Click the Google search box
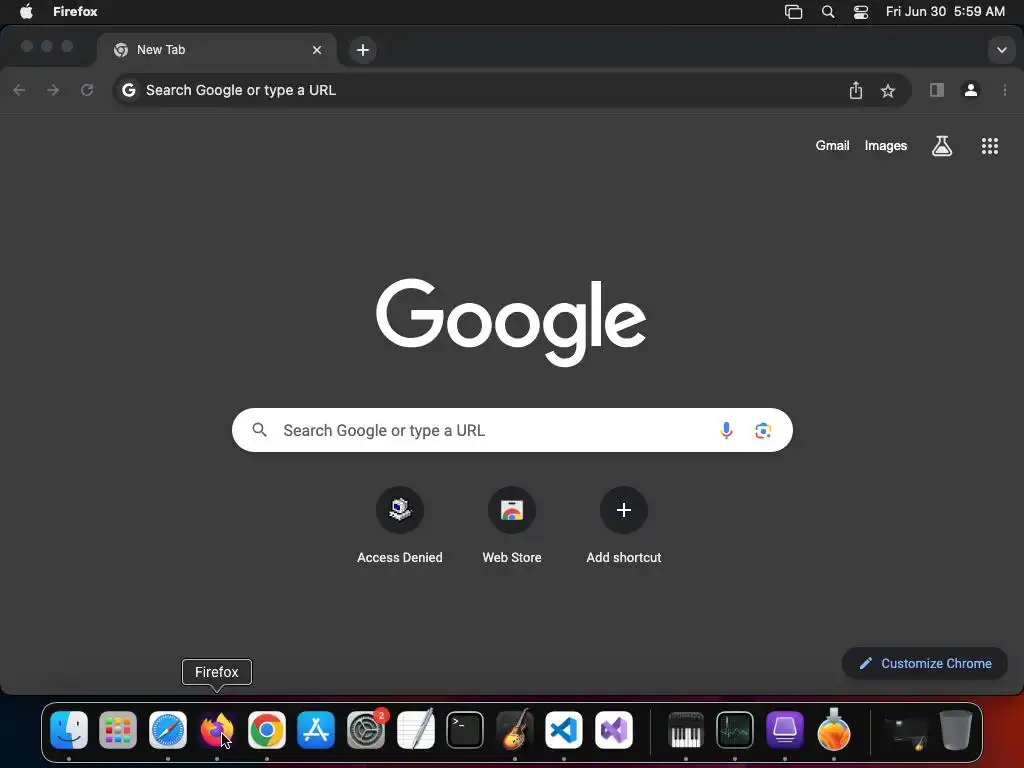This screenshot has height=768, width=1024. [x=512, y=430]
